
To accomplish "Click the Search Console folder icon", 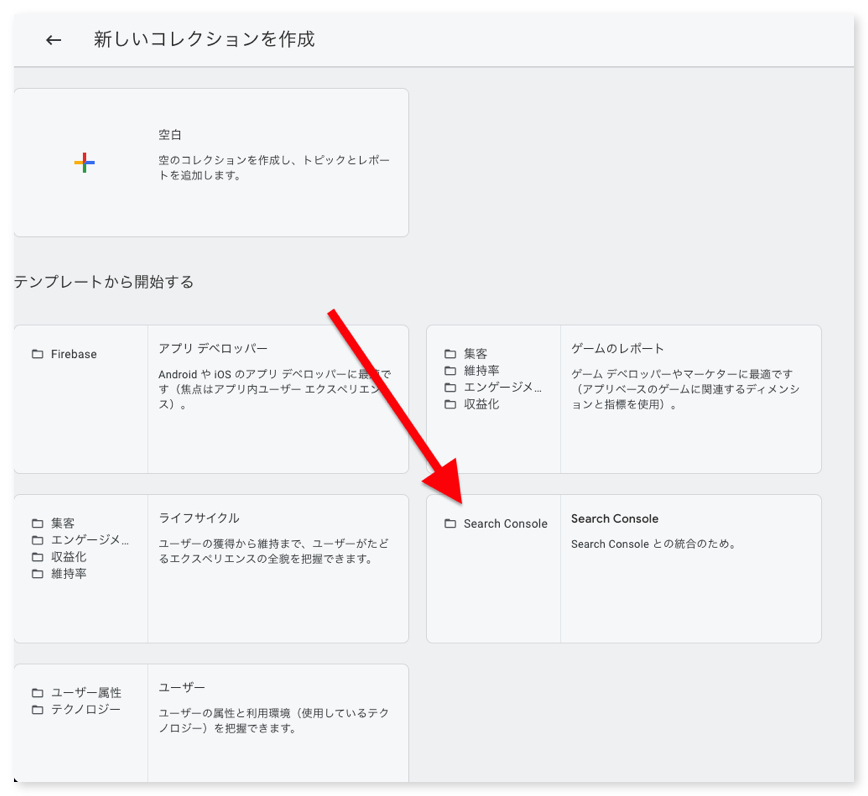I will (450, 524).
